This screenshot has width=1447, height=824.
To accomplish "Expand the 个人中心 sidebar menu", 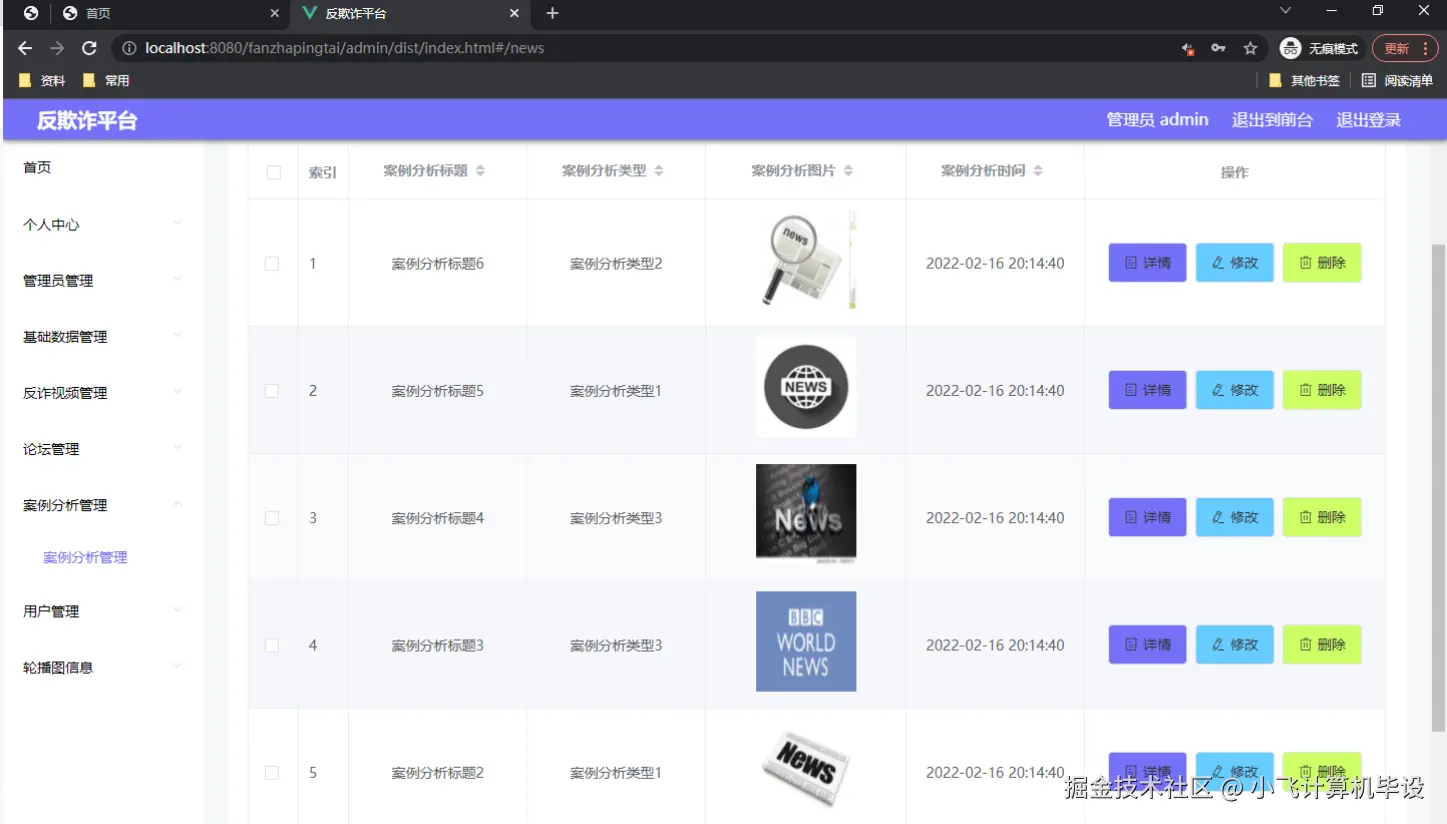I will coord(103,224).
